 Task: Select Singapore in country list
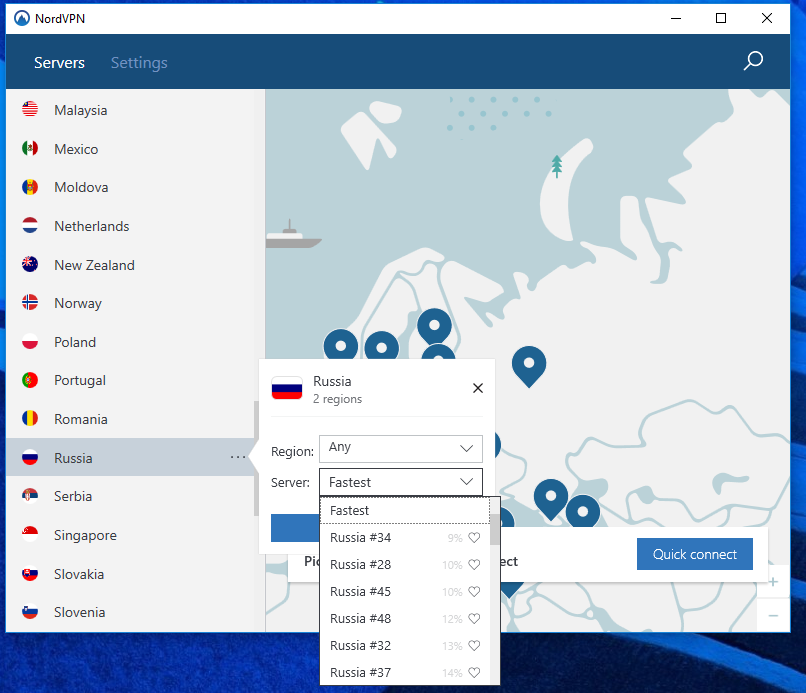pos(131,535)
